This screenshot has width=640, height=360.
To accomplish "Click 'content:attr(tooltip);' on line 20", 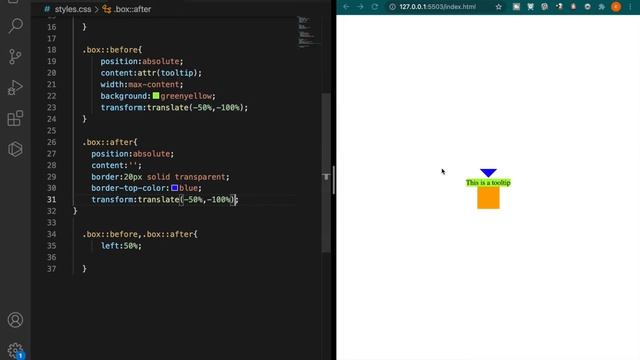I will 151,73.
